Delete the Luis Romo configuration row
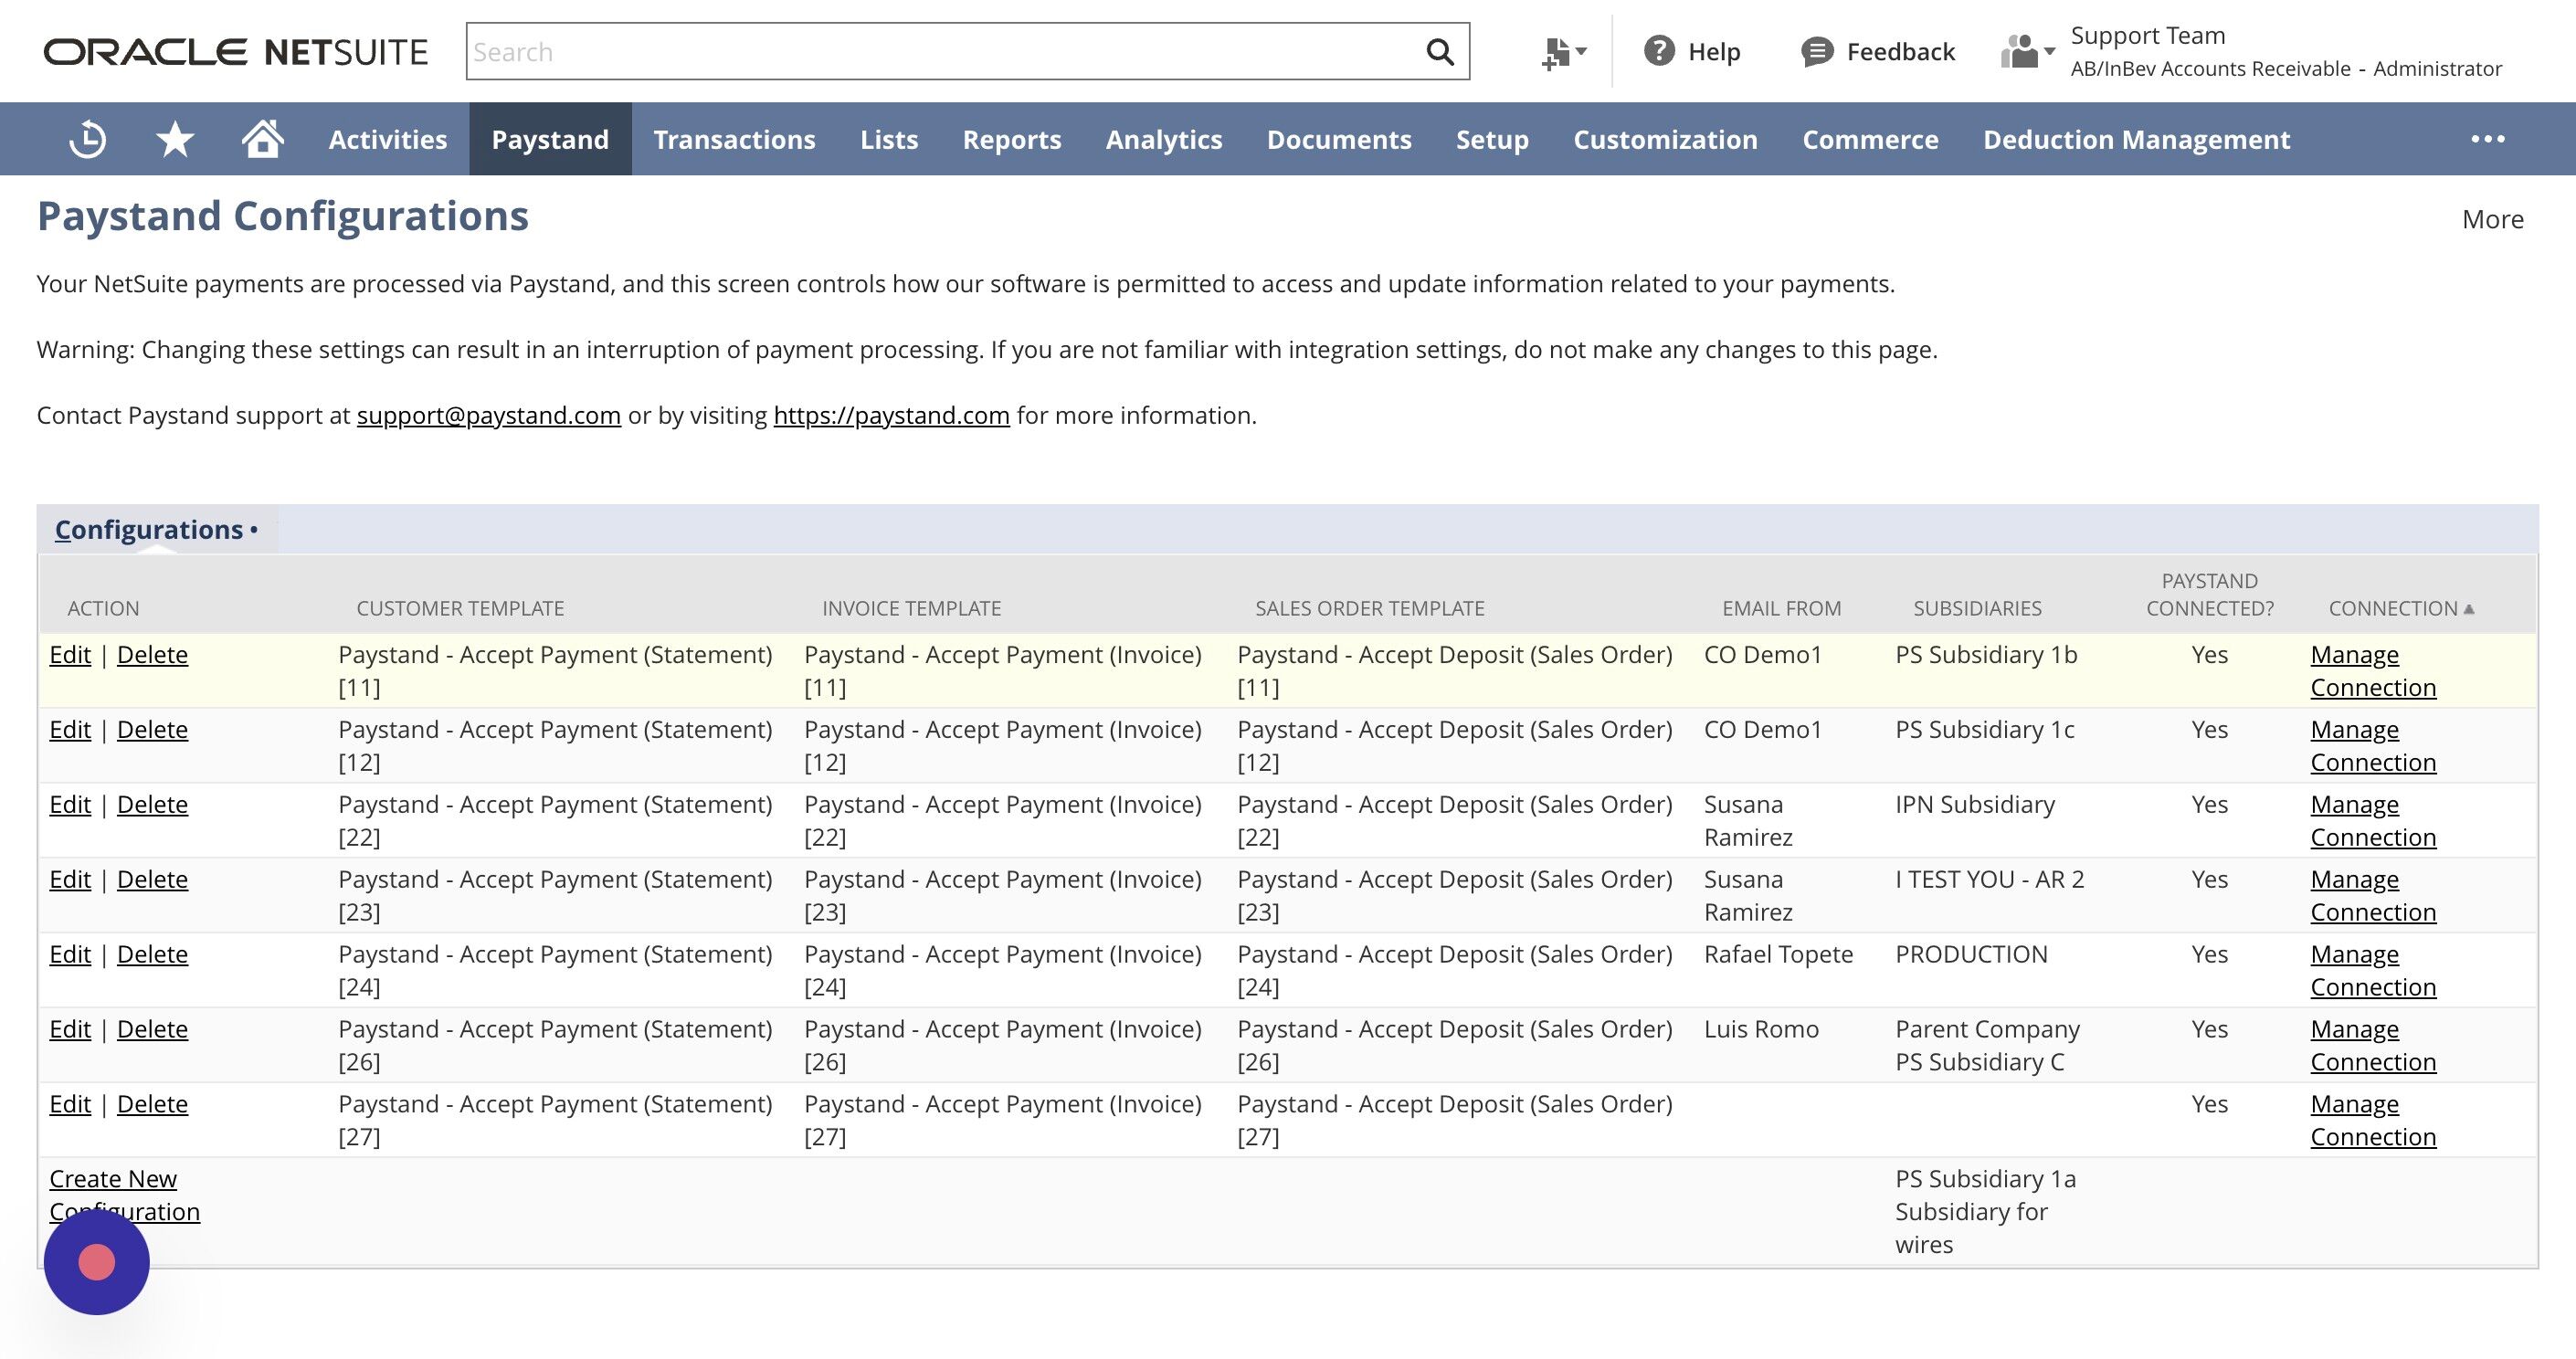 [x=152, y=1029]
